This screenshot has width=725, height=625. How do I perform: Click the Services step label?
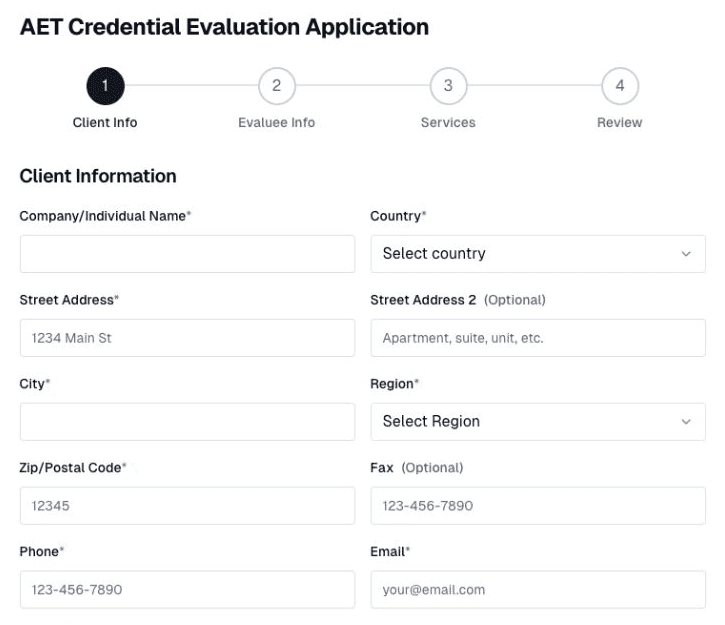[448, 123]
